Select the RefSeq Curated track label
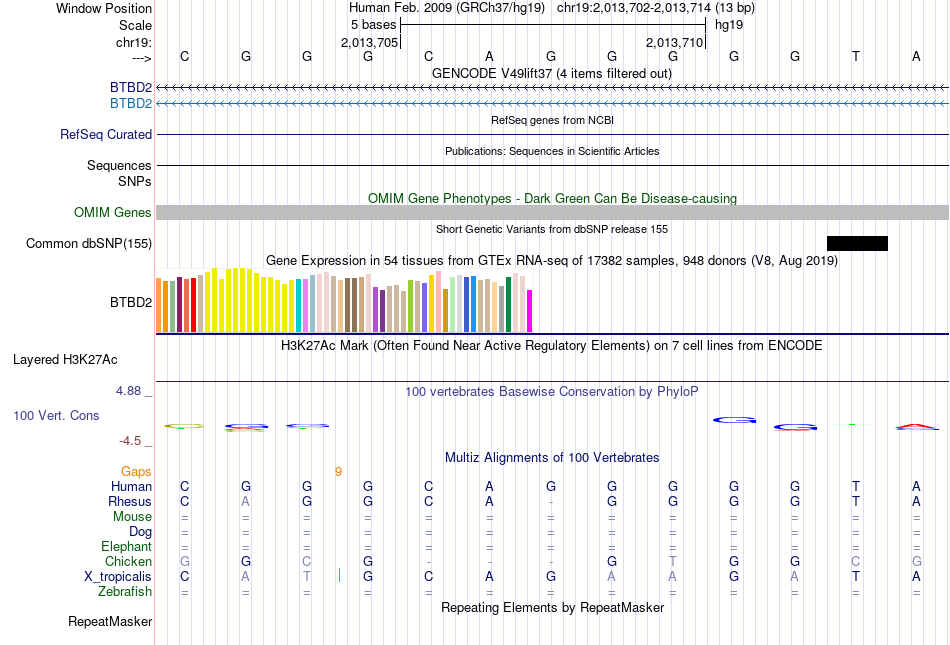The image size is (950, 645). click(x=106, y=134)
